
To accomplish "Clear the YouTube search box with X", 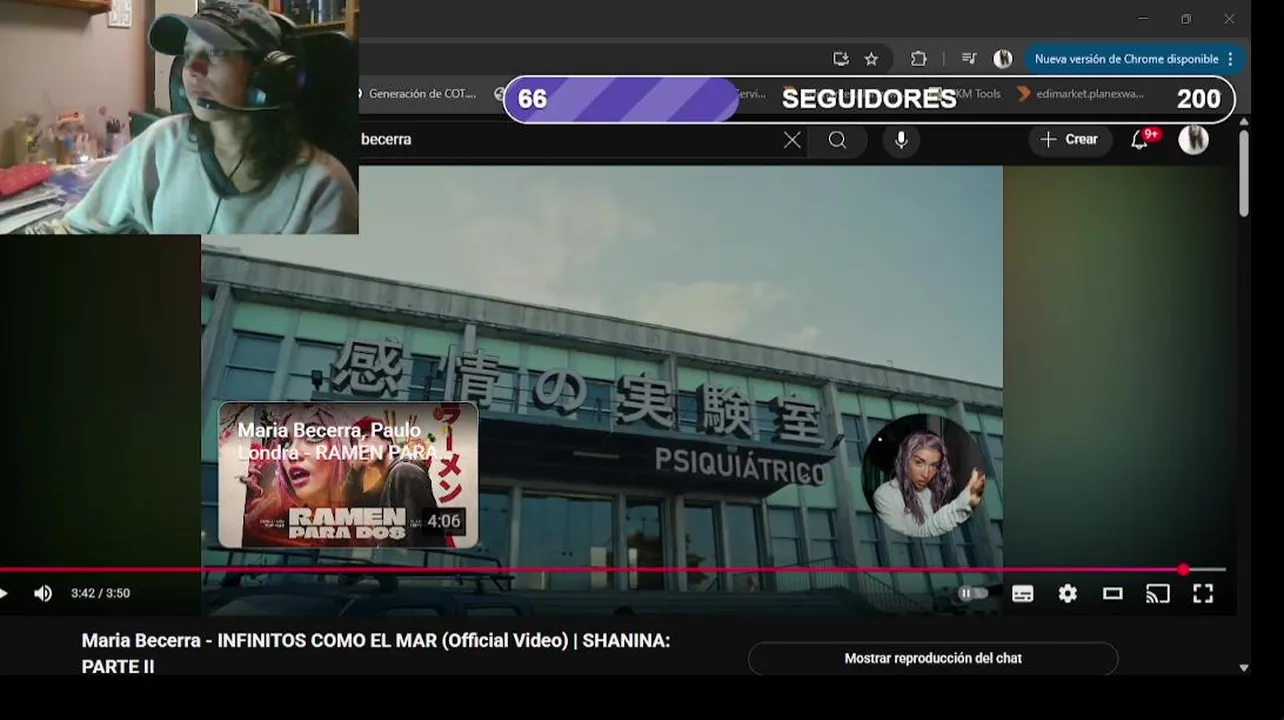I will click(792, 140).
